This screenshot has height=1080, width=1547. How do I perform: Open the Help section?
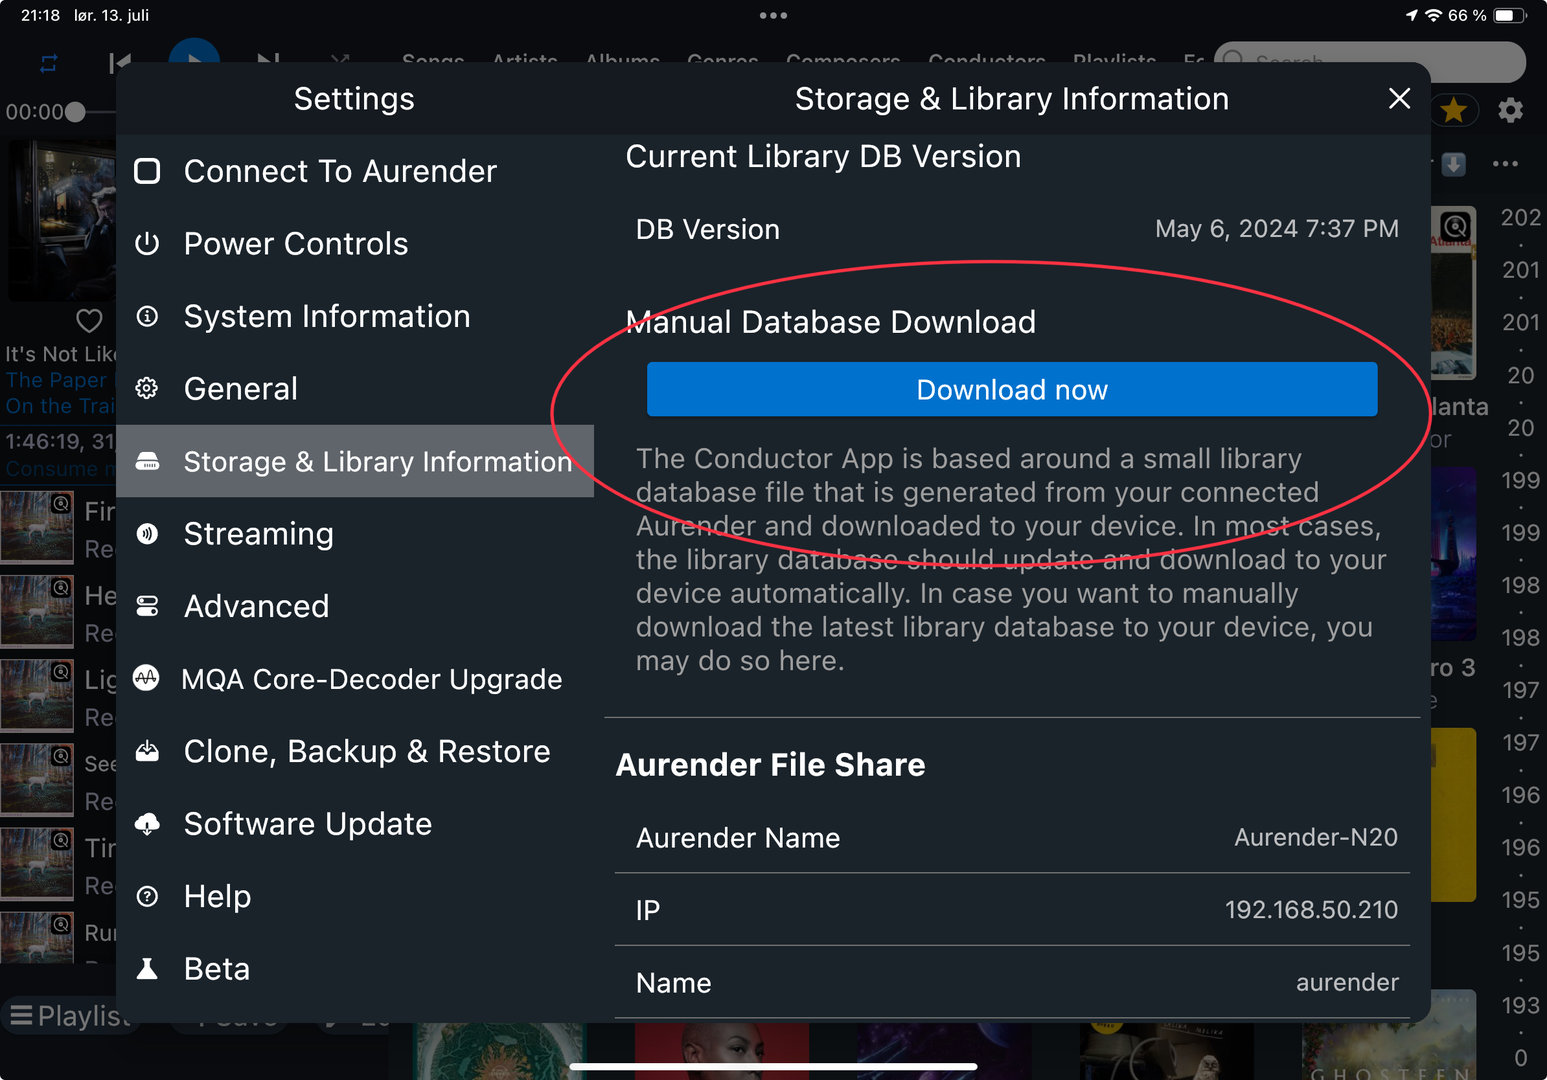[217, 897]
